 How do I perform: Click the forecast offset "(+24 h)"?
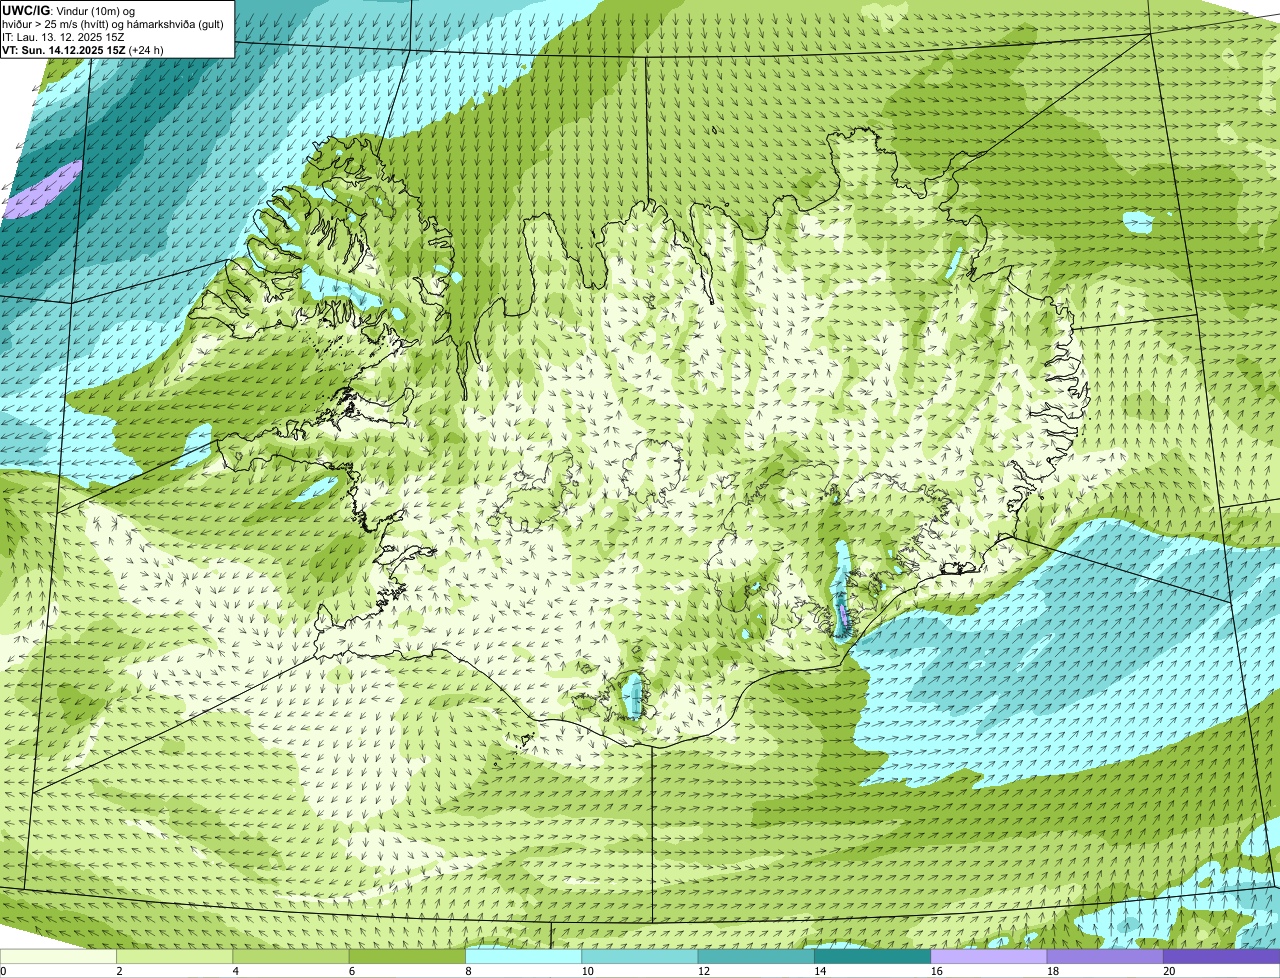click(x=146, y=50)
